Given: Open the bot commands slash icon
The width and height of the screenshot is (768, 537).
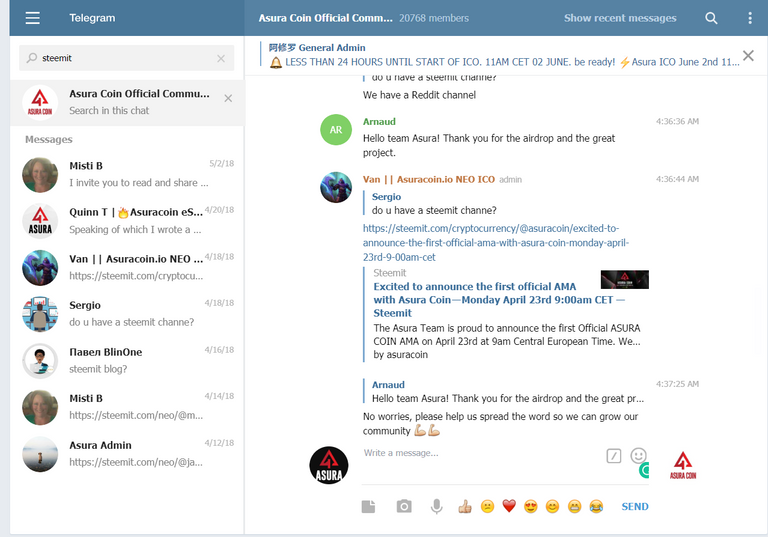Looking at the screenshot, I should pyautogui.click(x=614, y=456).
